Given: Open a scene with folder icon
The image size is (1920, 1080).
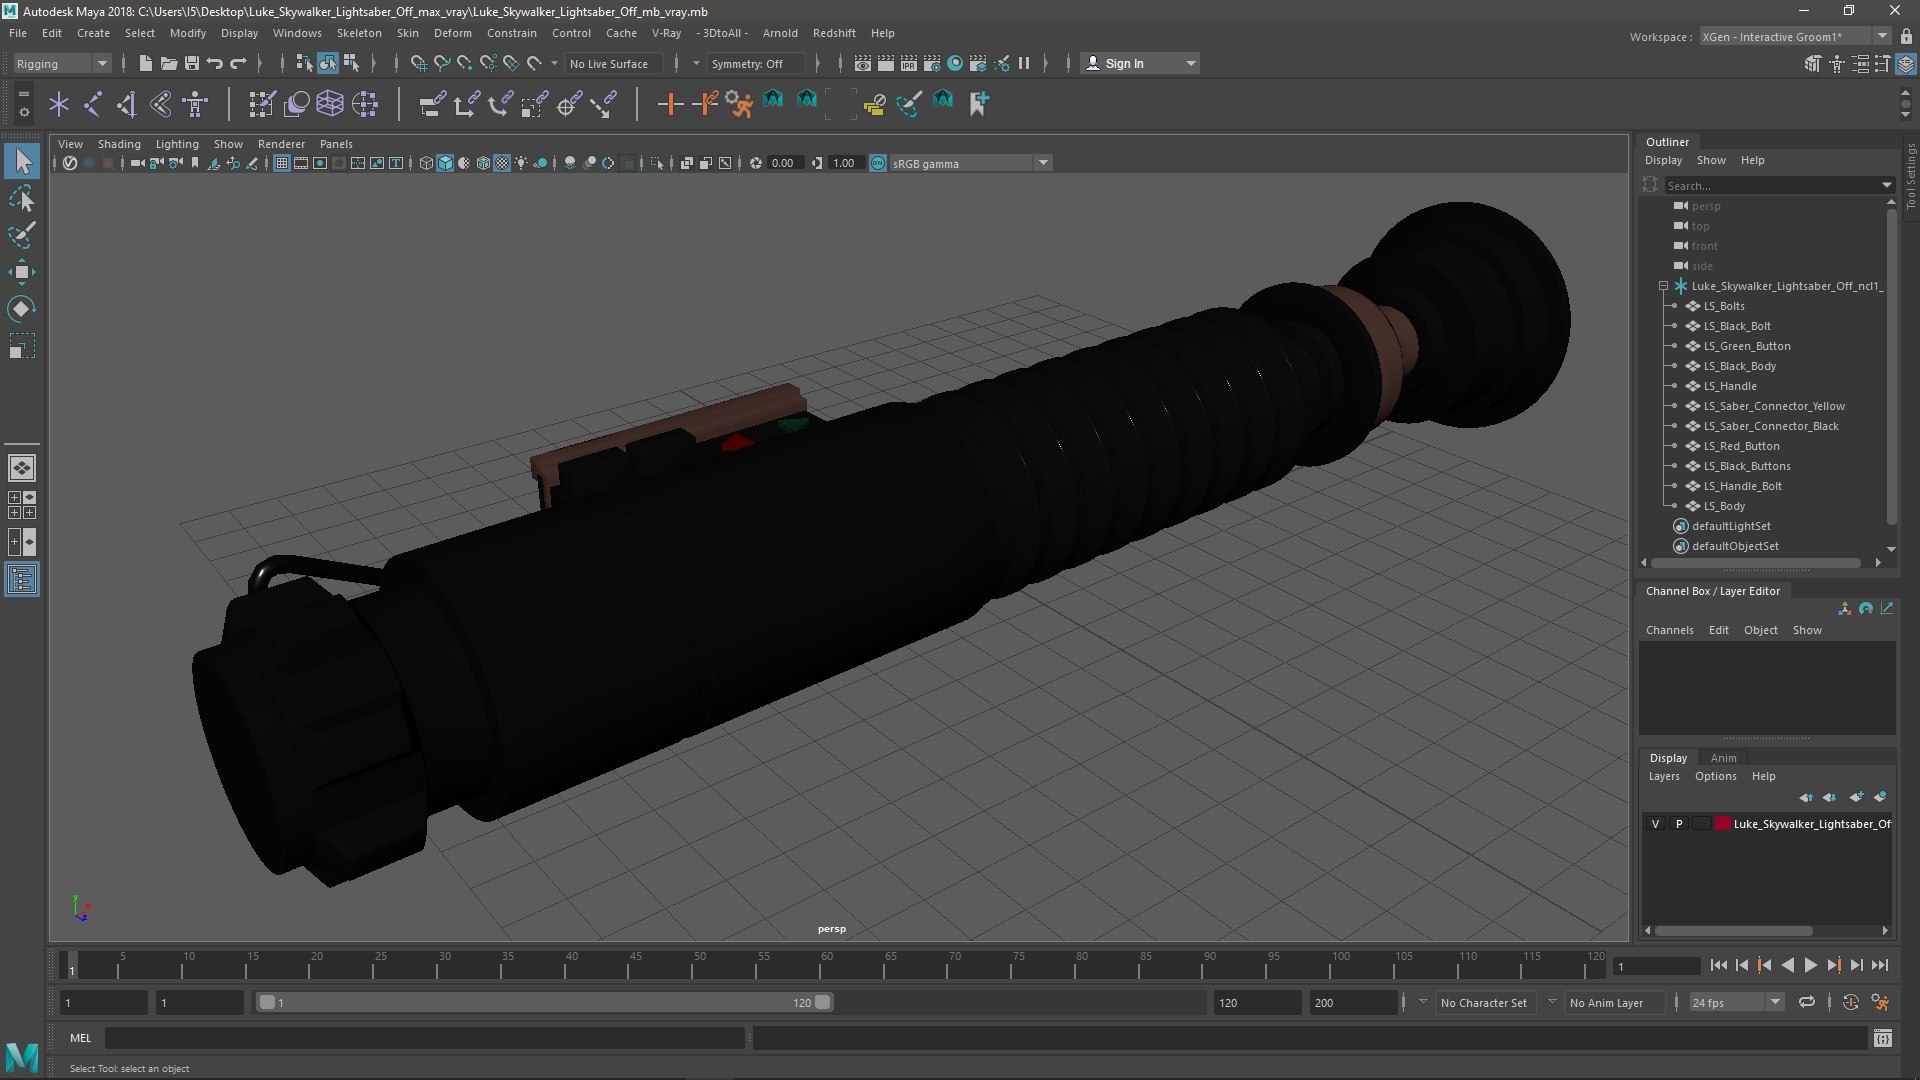Looking at the screenshot, I should point(168,63).
